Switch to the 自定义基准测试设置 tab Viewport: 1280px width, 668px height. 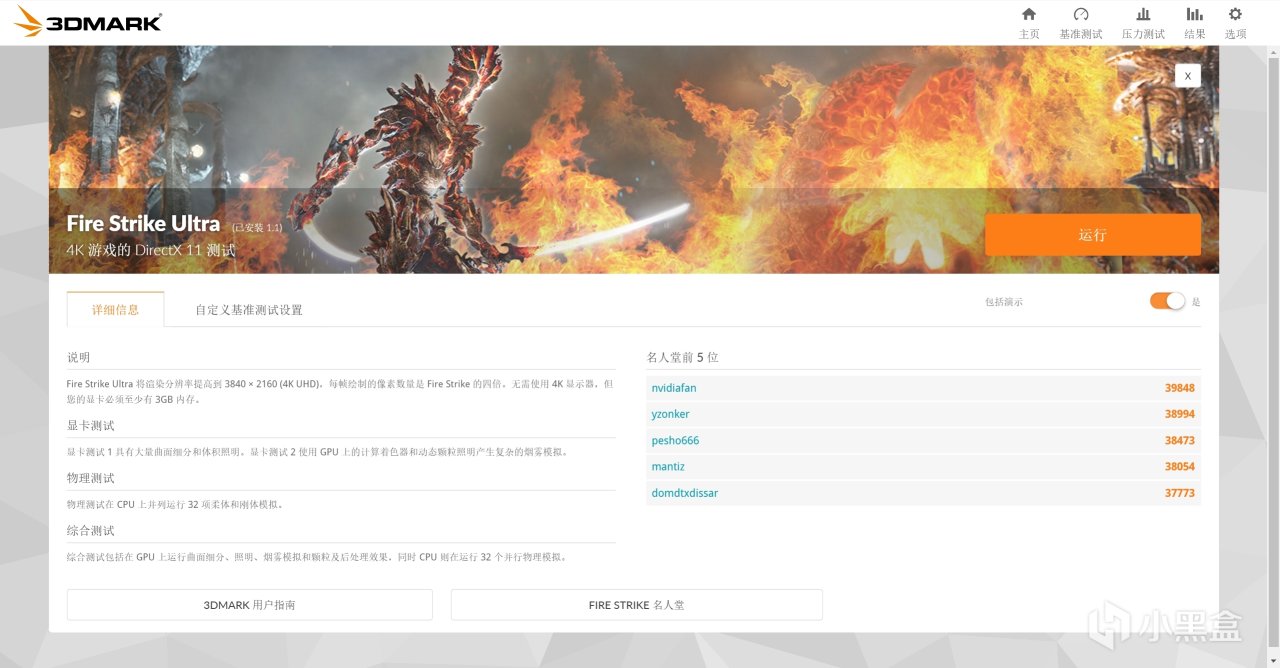point(249,310)
